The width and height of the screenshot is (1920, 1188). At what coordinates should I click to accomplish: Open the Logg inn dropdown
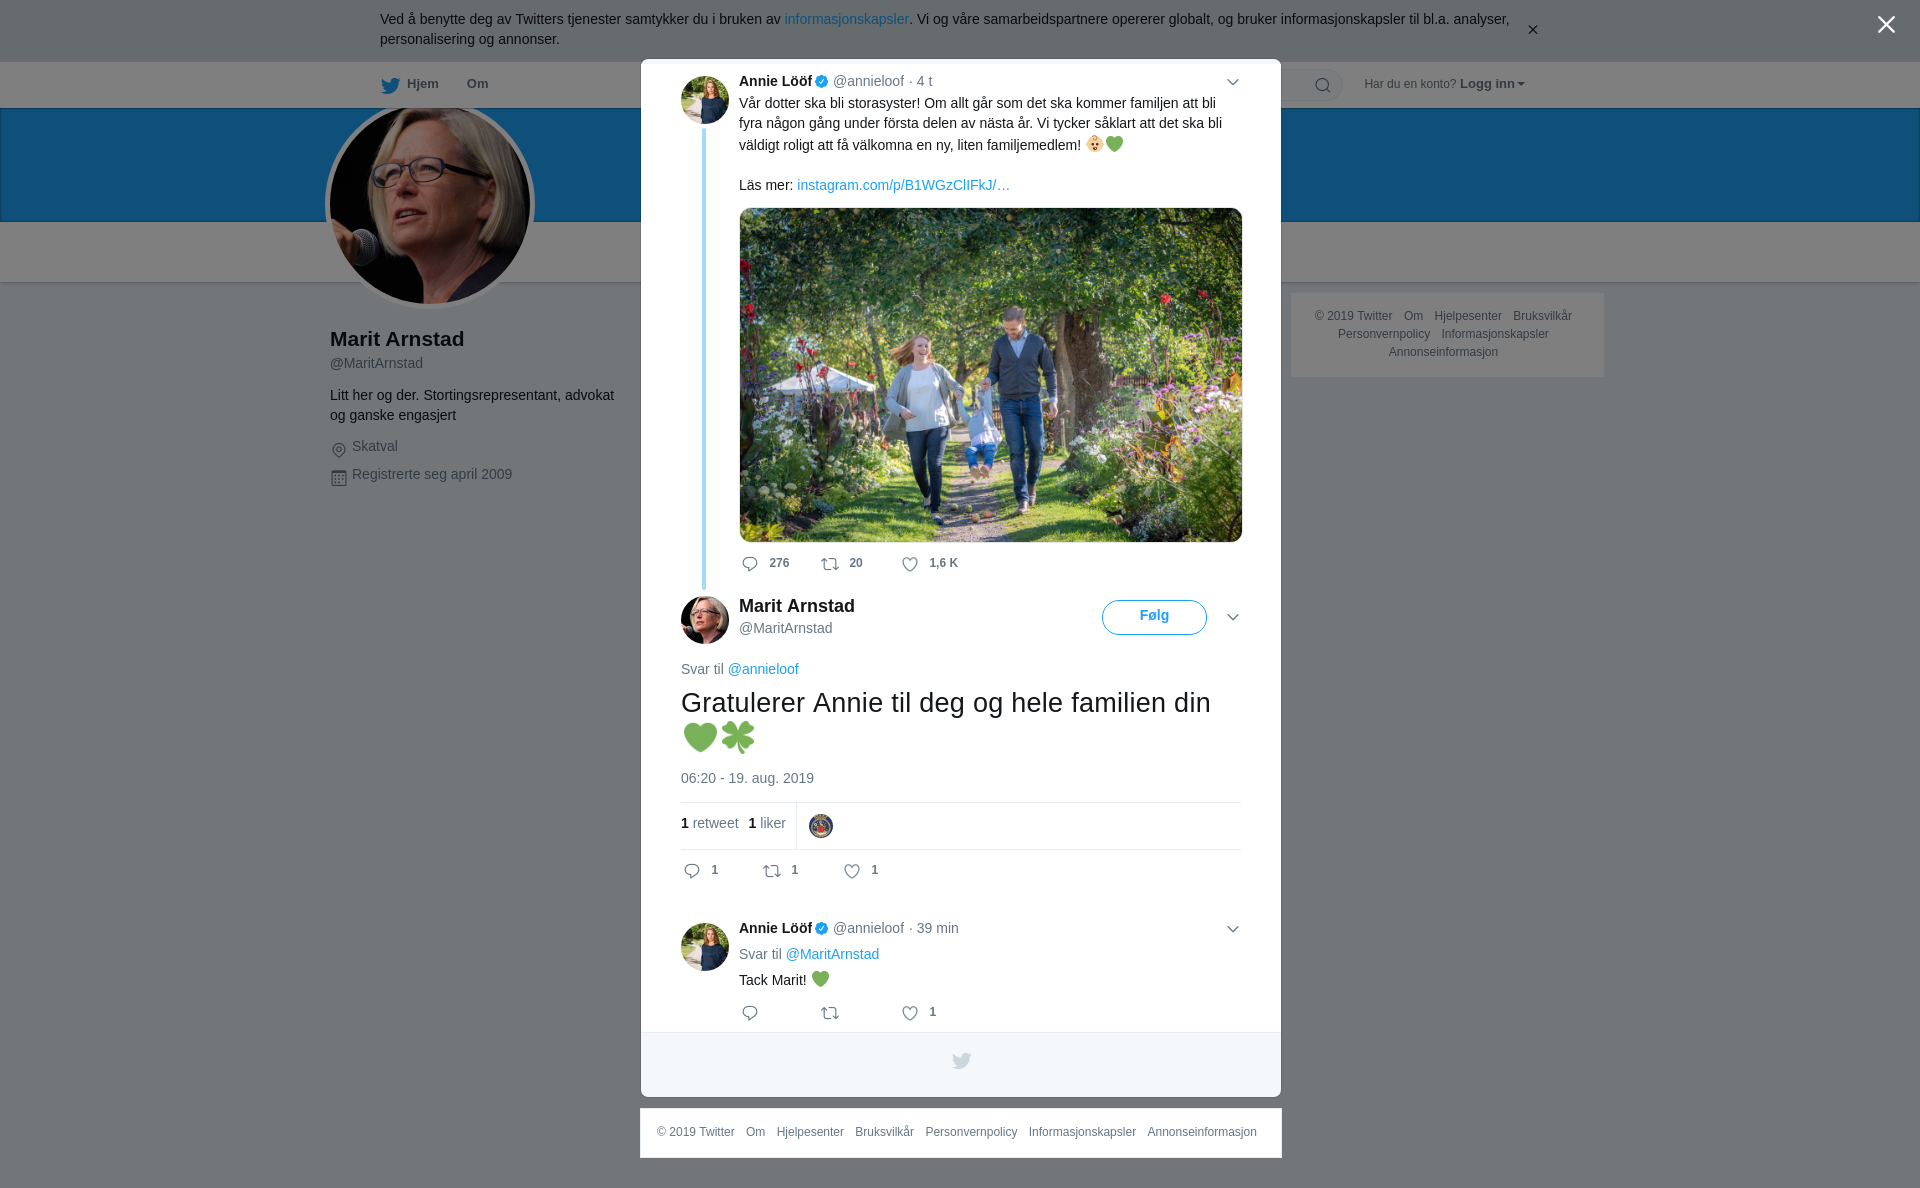coord(1492,84)
